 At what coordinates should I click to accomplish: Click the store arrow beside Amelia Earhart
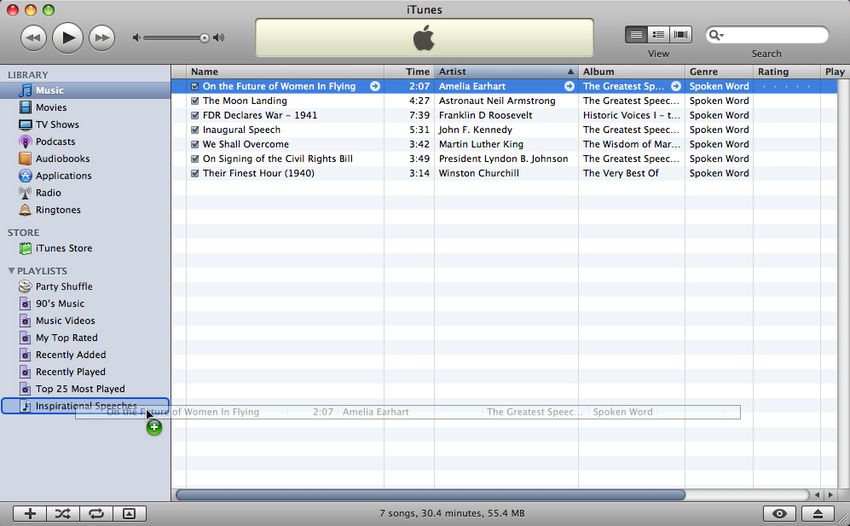[569, 86]
